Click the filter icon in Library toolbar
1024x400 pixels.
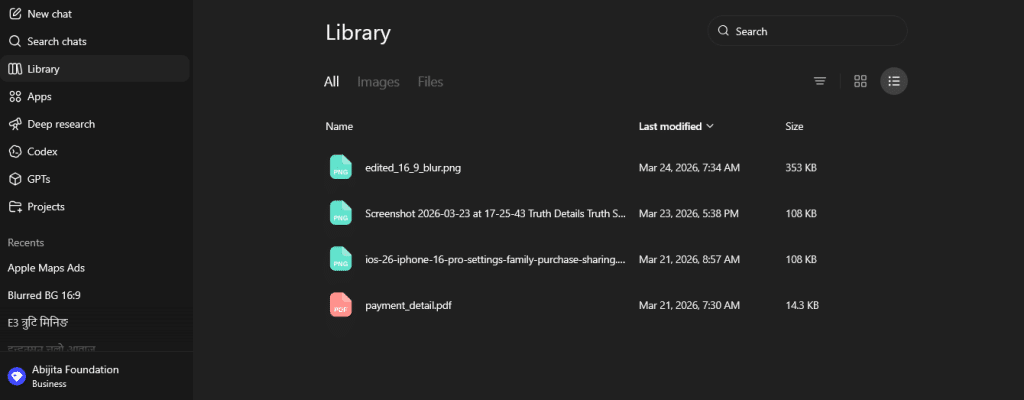point(820,81)
